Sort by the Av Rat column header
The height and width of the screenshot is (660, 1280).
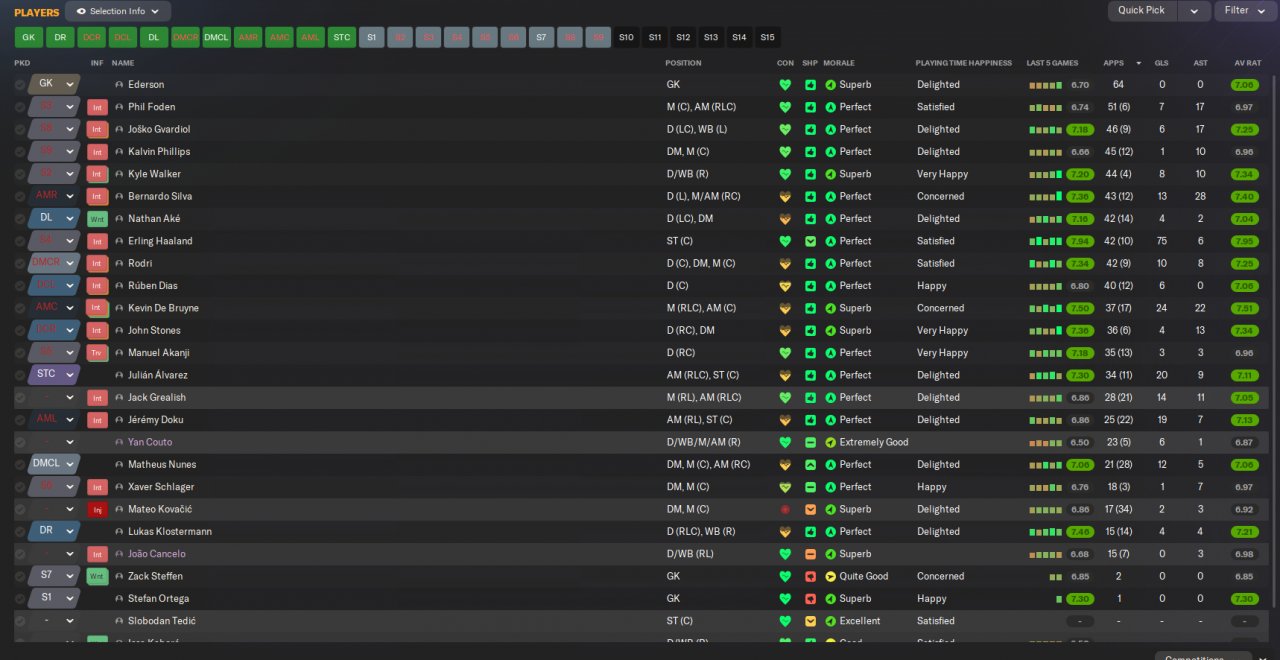pos(1247,63)
